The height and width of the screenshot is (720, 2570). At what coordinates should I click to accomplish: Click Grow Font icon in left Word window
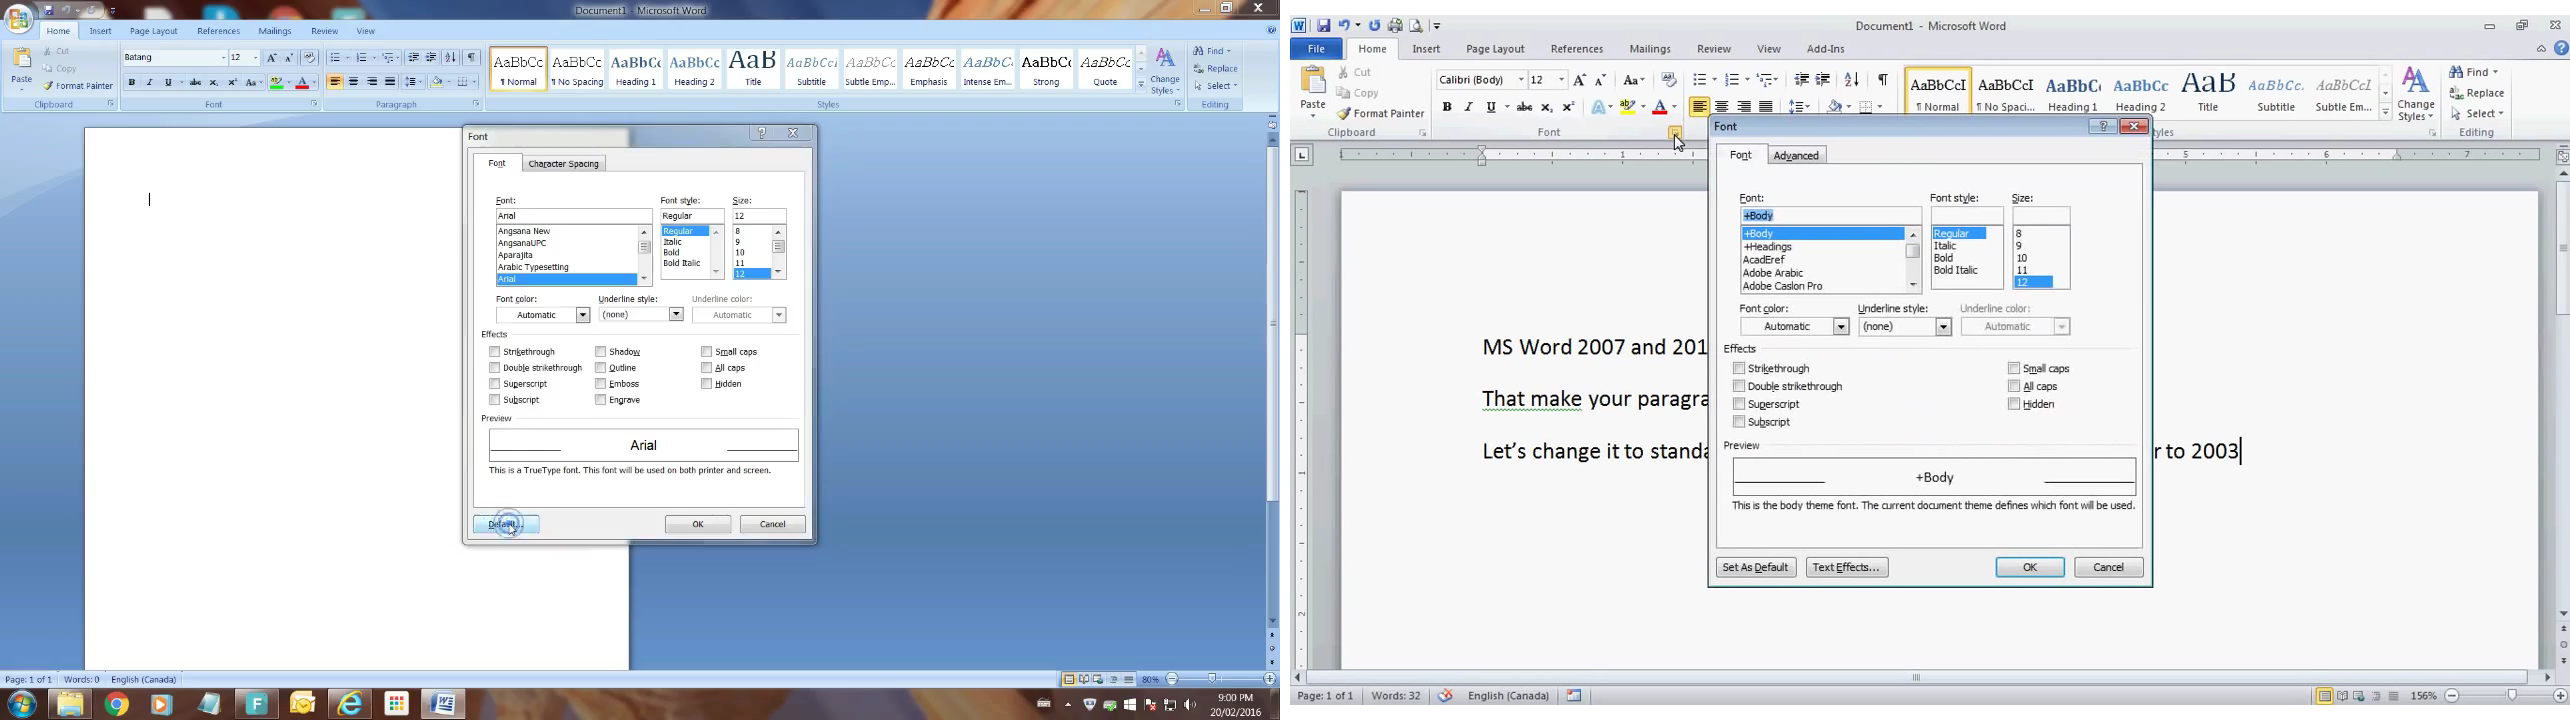click(x=272, y=58)
